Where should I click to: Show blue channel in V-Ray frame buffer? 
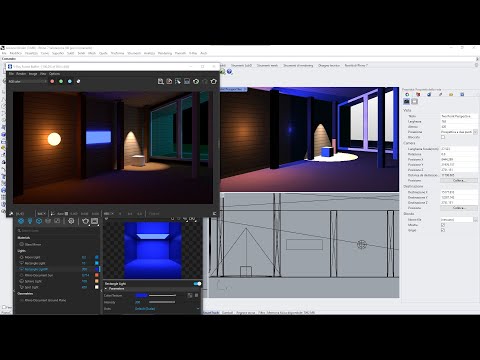tap(70, 81)
